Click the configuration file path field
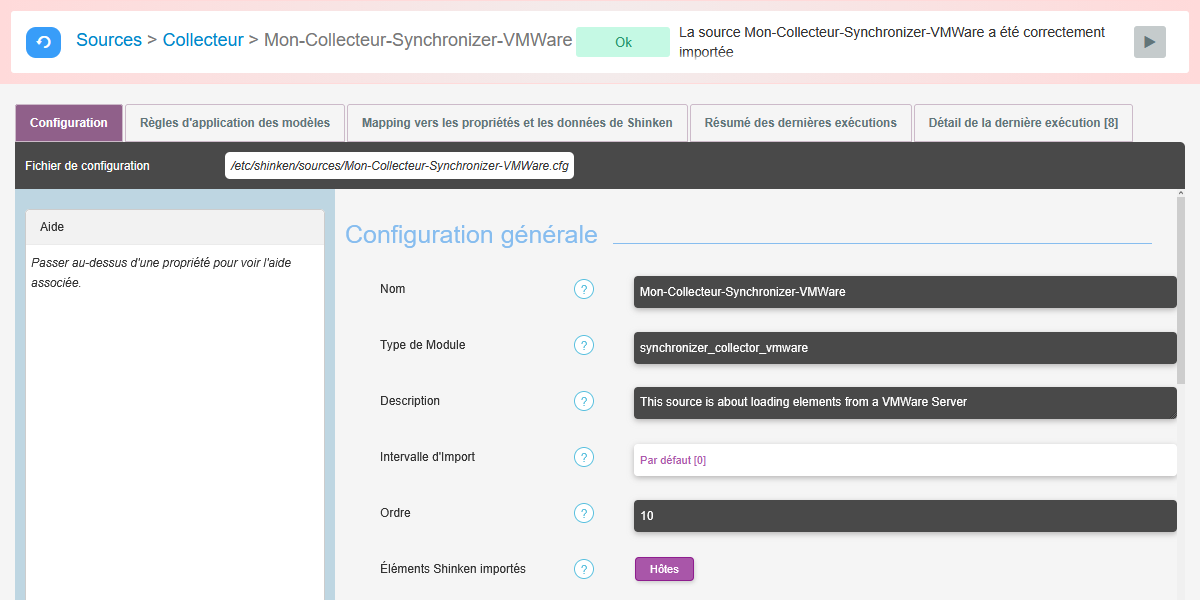The image size is (1200, 600). pos(399,166)
